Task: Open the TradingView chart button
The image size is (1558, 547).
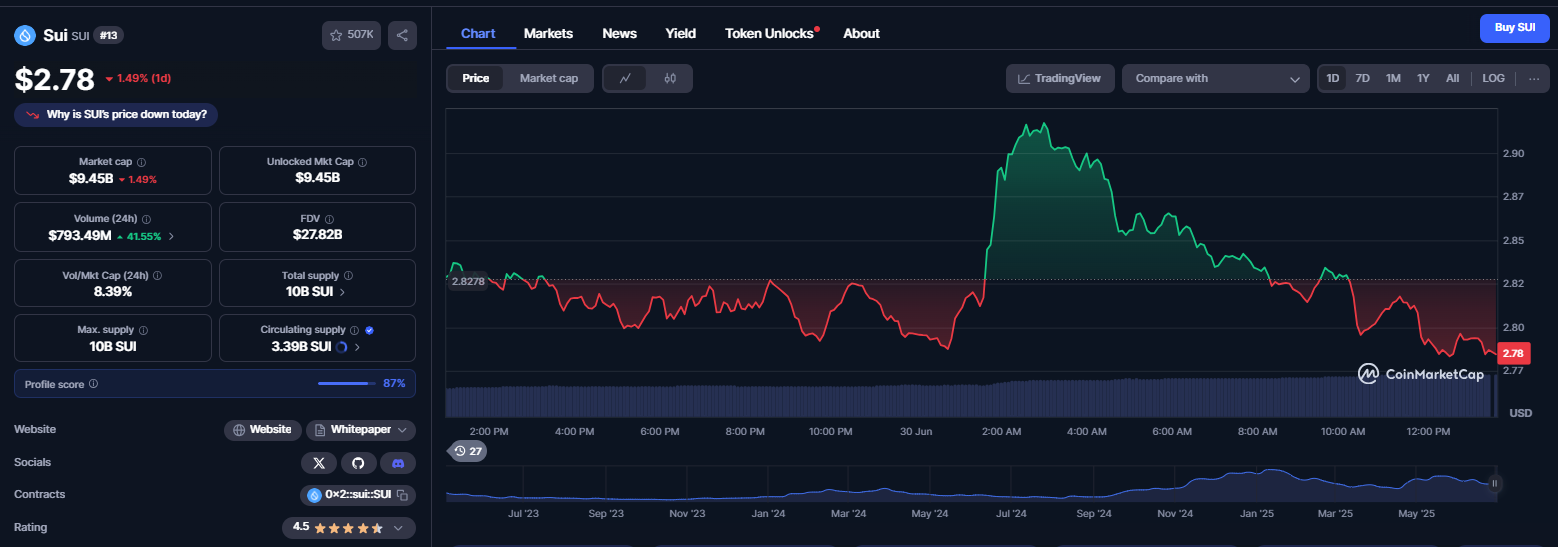Action: click(x=1060, y=78)
